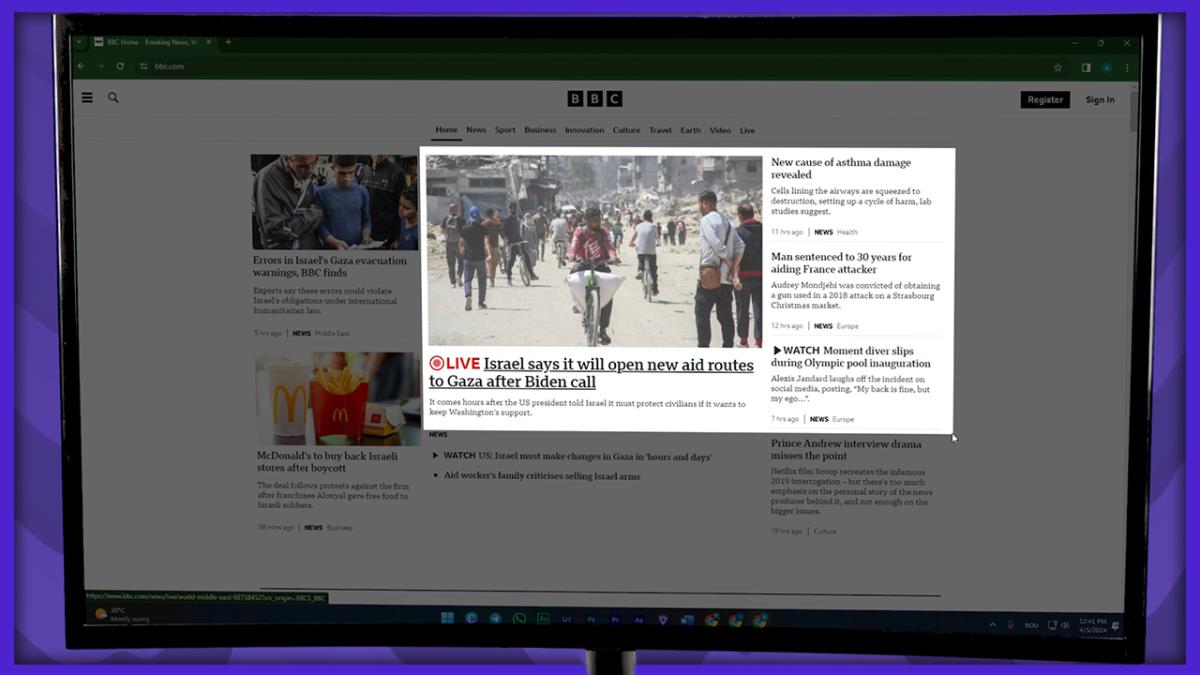Click the BBC logo in header
1200x675 pixels.
[595, 99]
